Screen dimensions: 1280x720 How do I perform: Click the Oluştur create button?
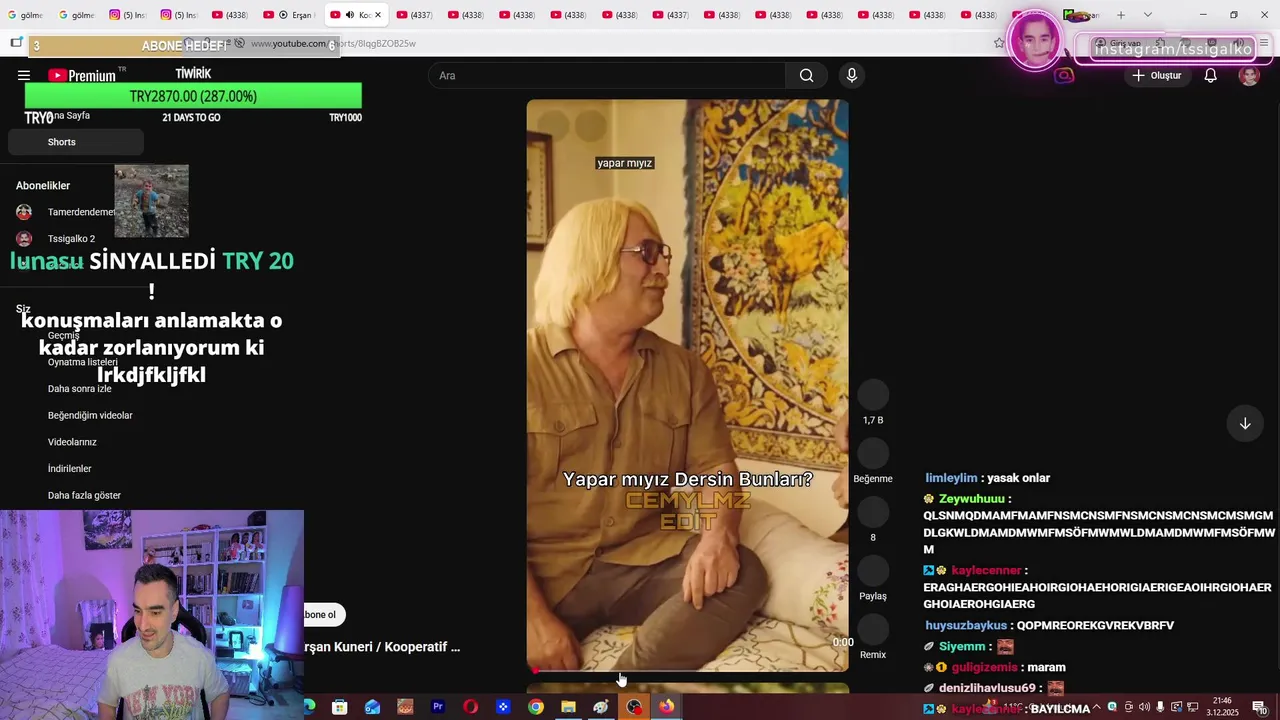[1157, 76]
